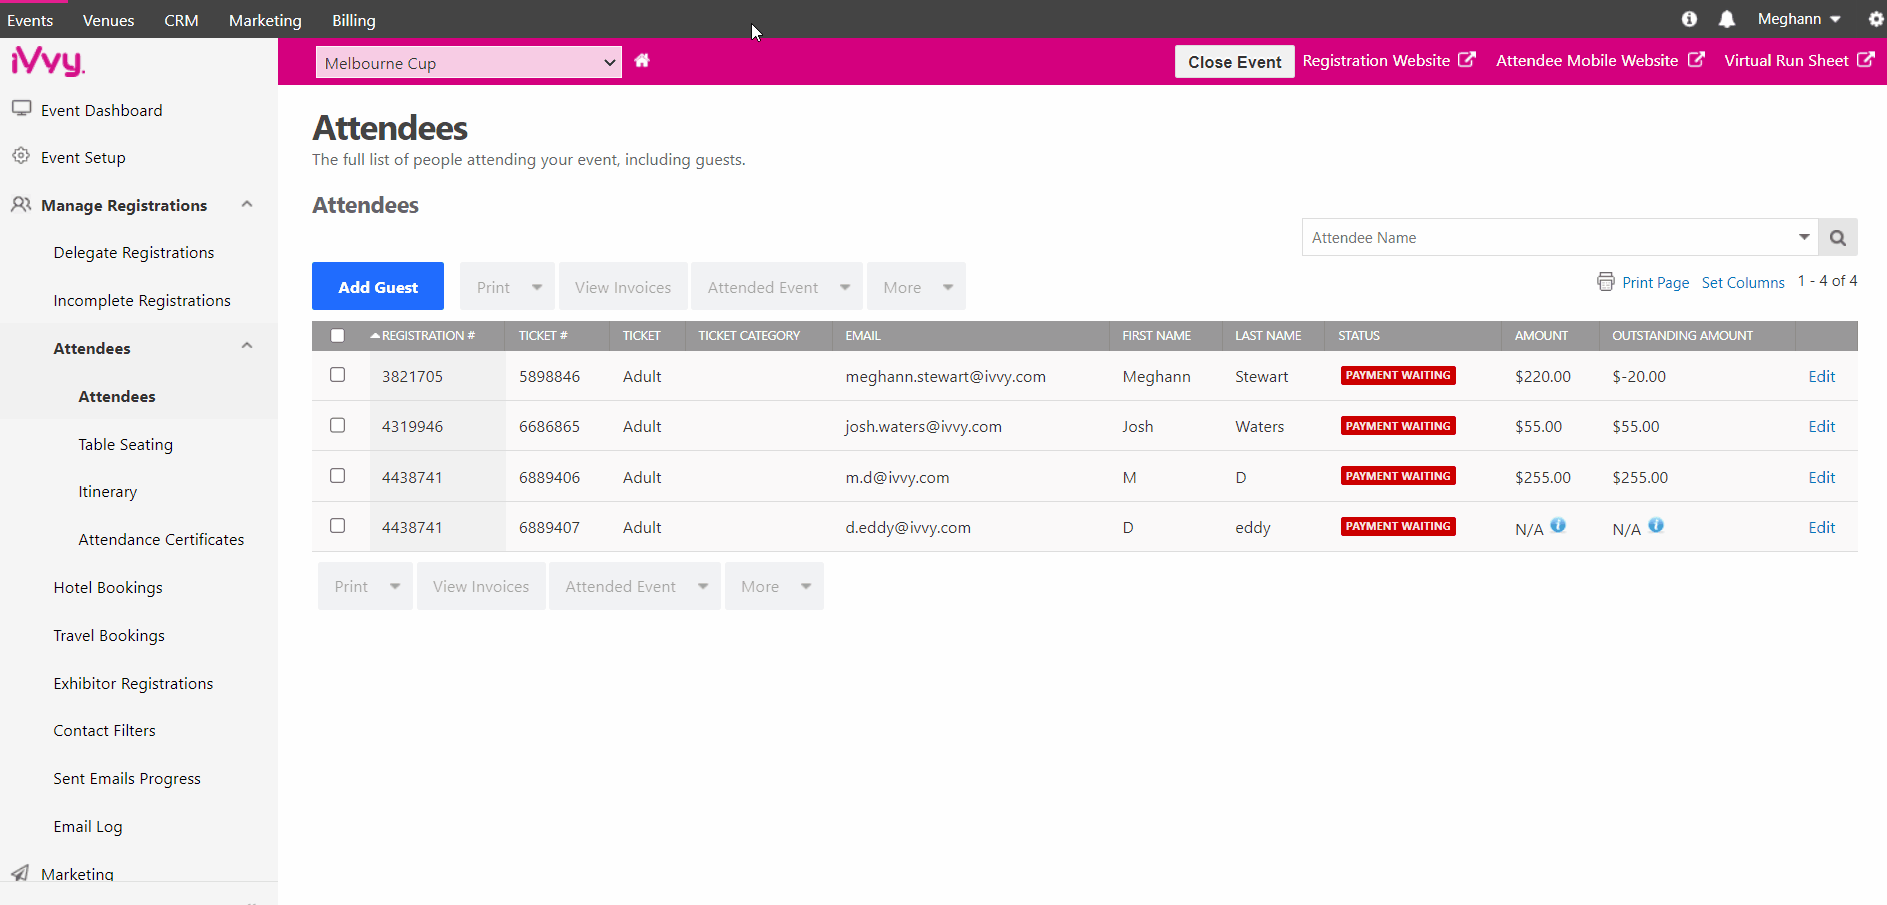Click the top View Invoices button

[623, 287]
